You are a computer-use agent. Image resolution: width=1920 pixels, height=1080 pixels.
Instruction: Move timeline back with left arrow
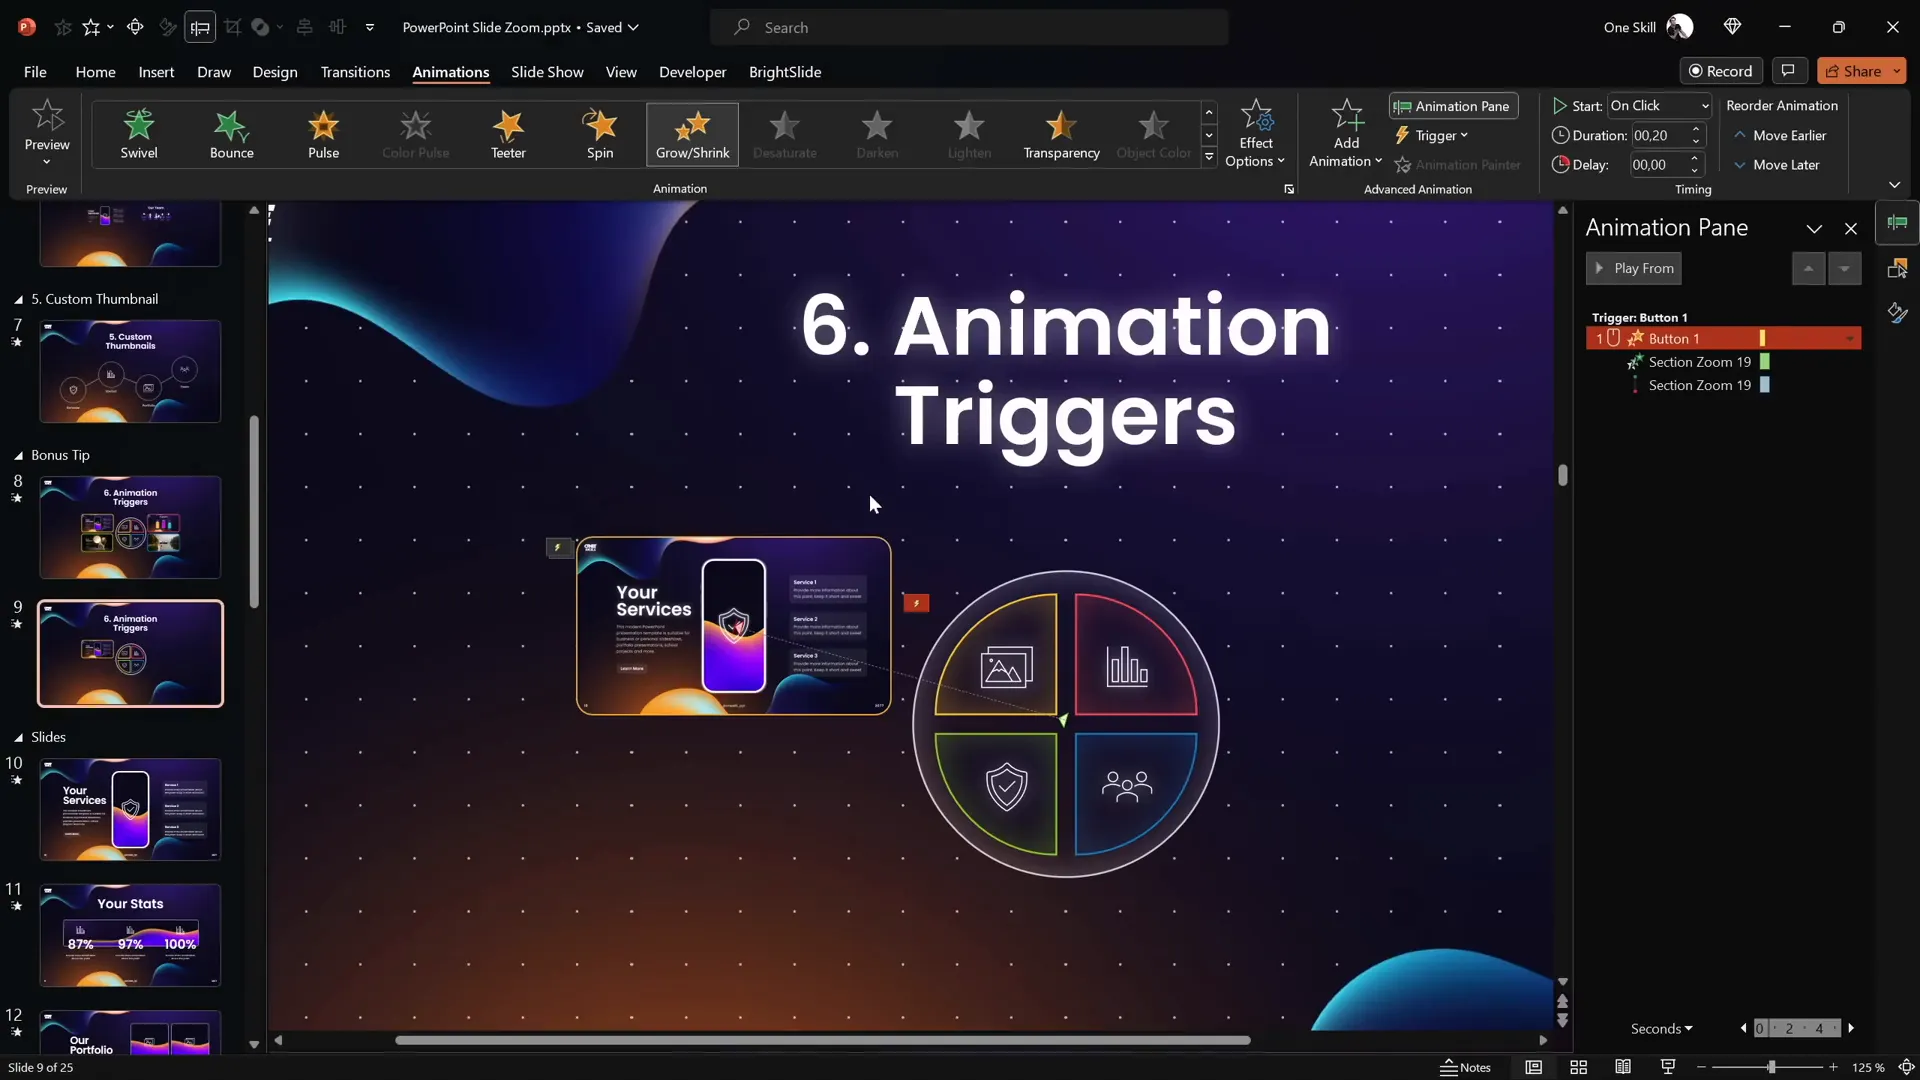coord(1744,1028)
